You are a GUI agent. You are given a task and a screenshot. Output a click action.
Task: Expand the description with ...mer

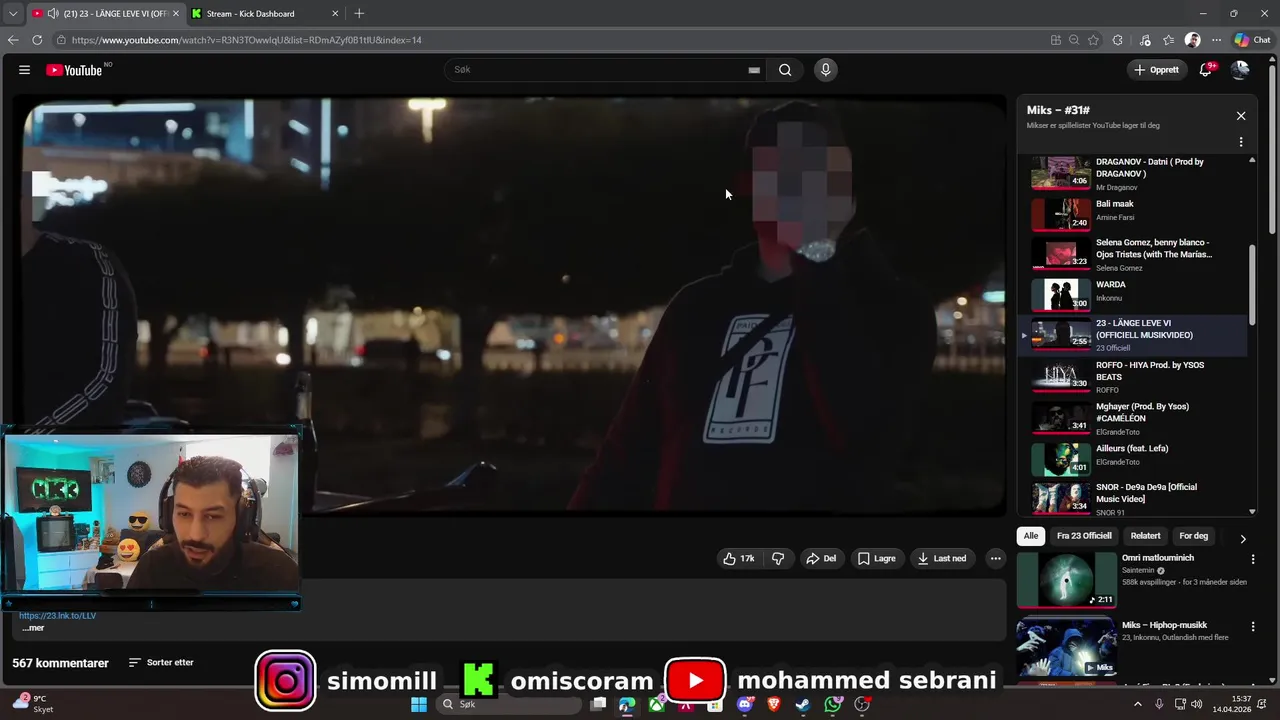point(33,628)
